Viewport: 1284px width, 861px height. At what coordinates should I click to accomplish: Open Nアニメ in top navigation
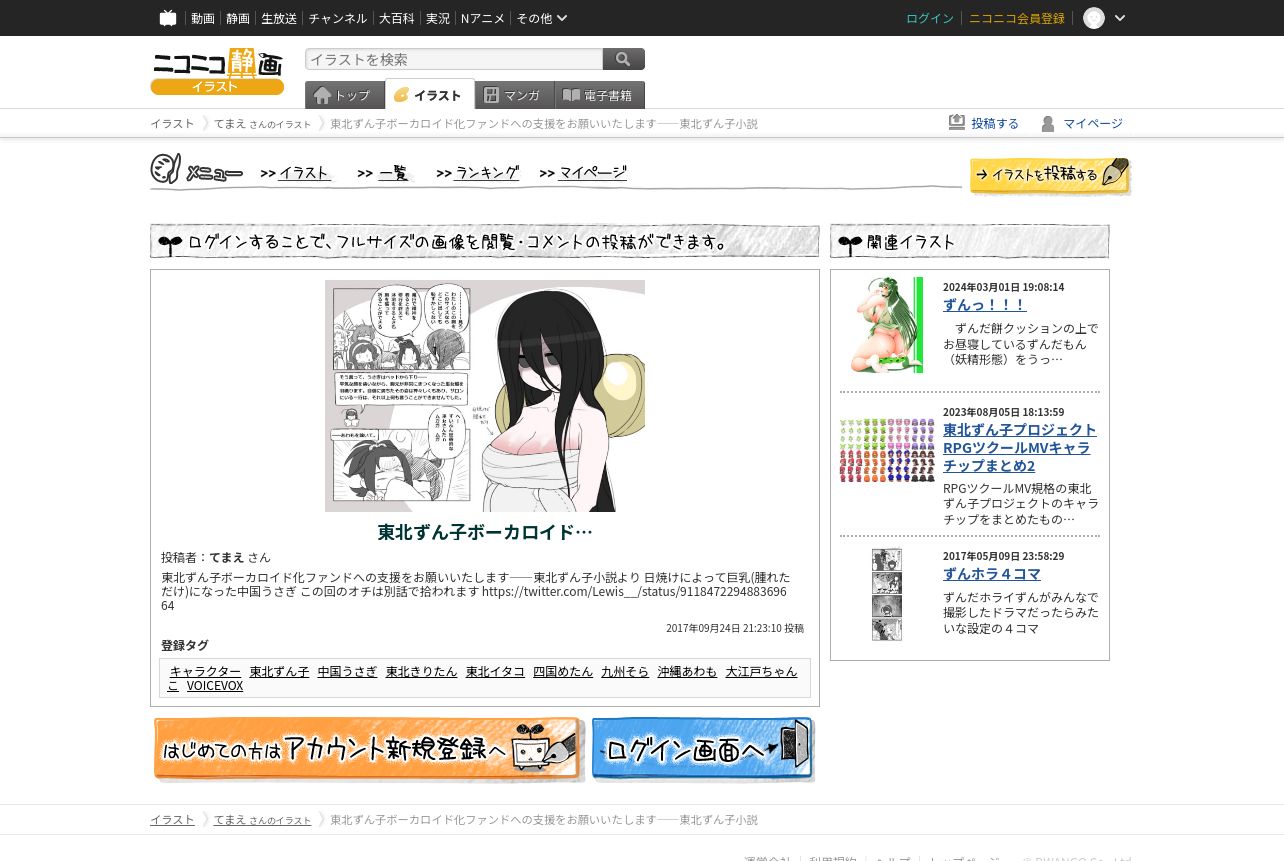click(x=483, y=18)
